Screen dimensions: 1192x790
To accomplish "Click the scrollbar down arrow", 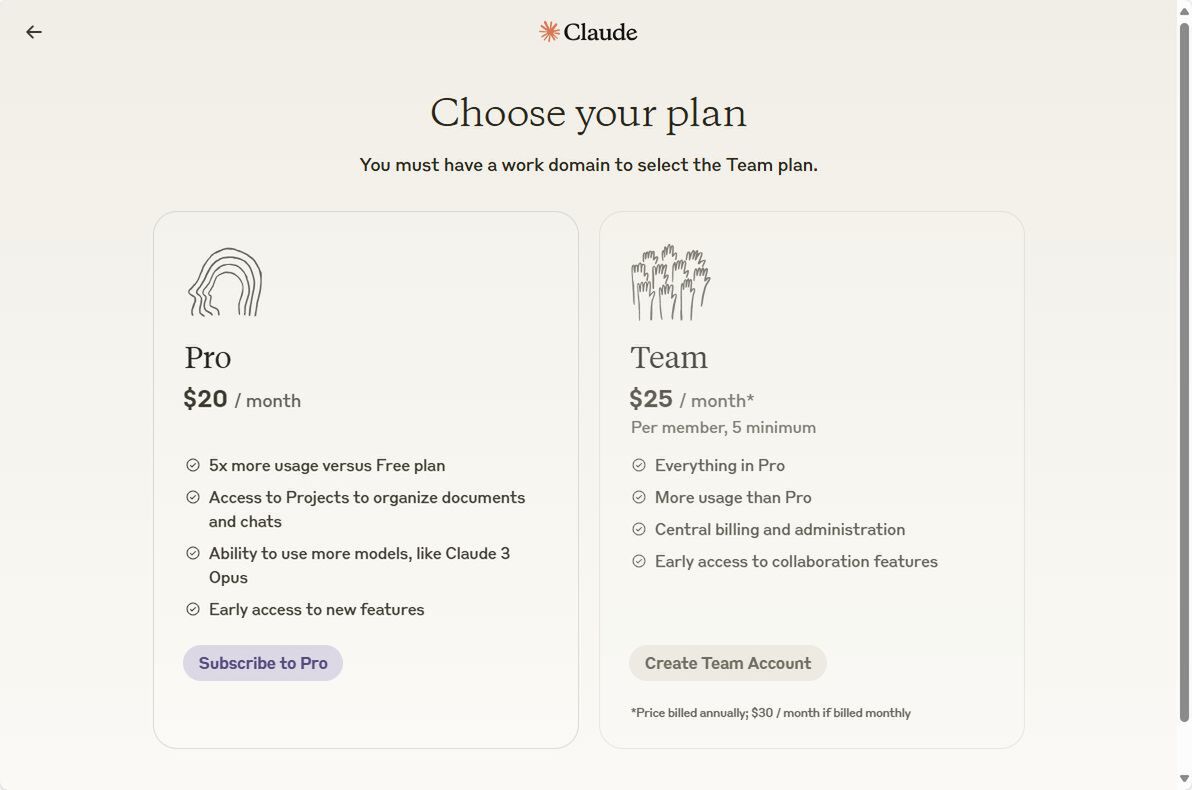I will [1184, 779].
